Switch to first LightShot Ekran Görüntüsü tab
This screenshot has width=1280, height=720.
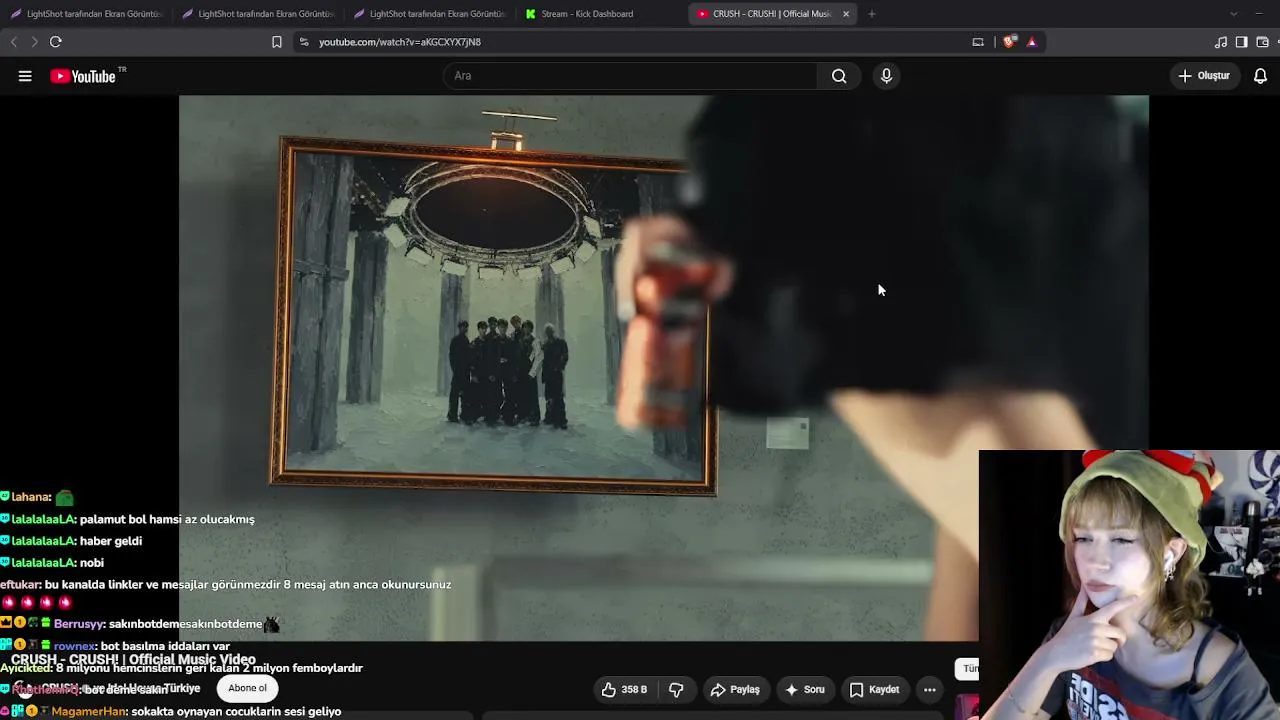tap(86, 14)
